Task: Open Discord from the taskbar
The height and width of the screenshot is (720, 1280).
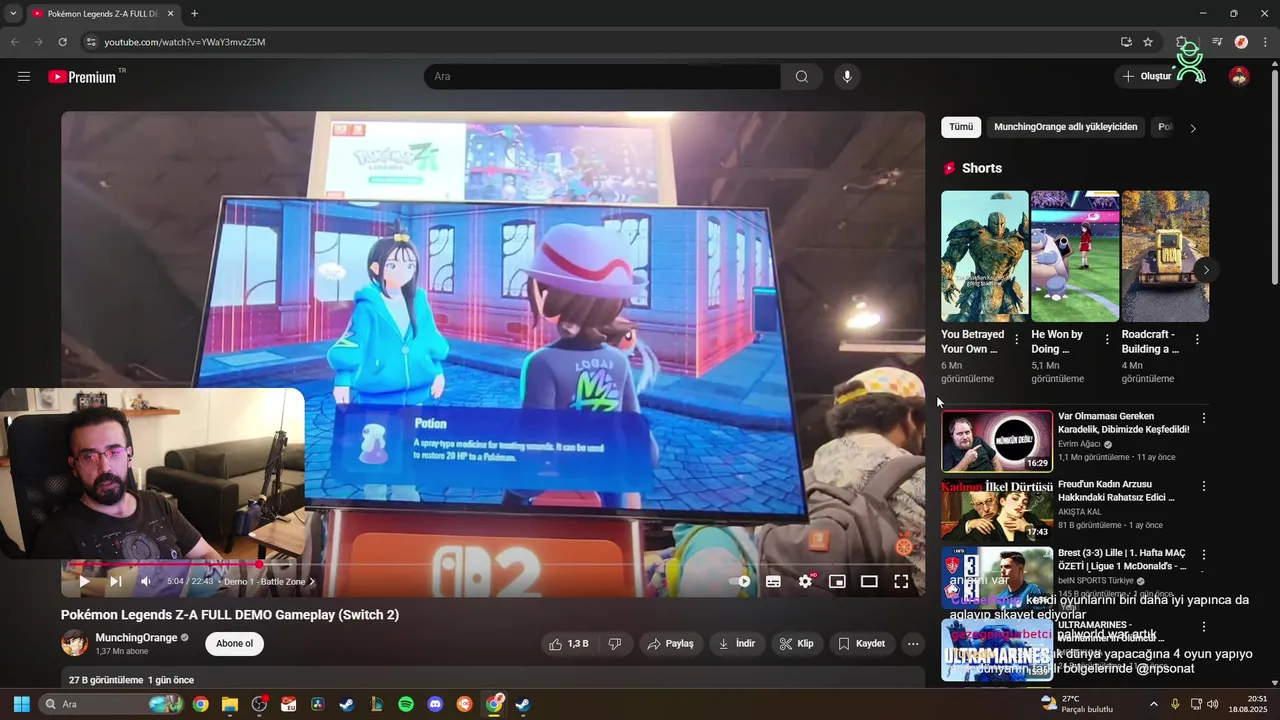Action: coord(435,704)
